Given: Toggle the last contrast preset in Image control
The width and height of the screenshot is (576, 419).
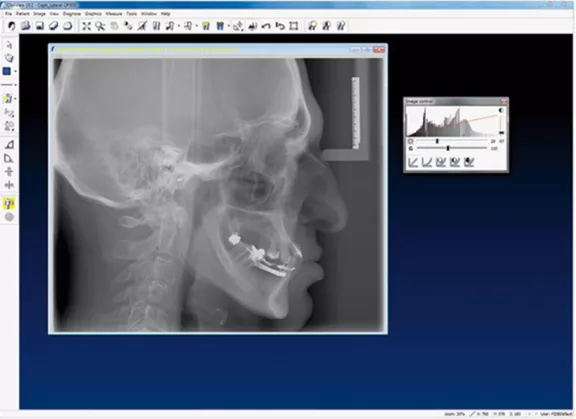Looking at the screenshot, I should click(x=468, y=162).
